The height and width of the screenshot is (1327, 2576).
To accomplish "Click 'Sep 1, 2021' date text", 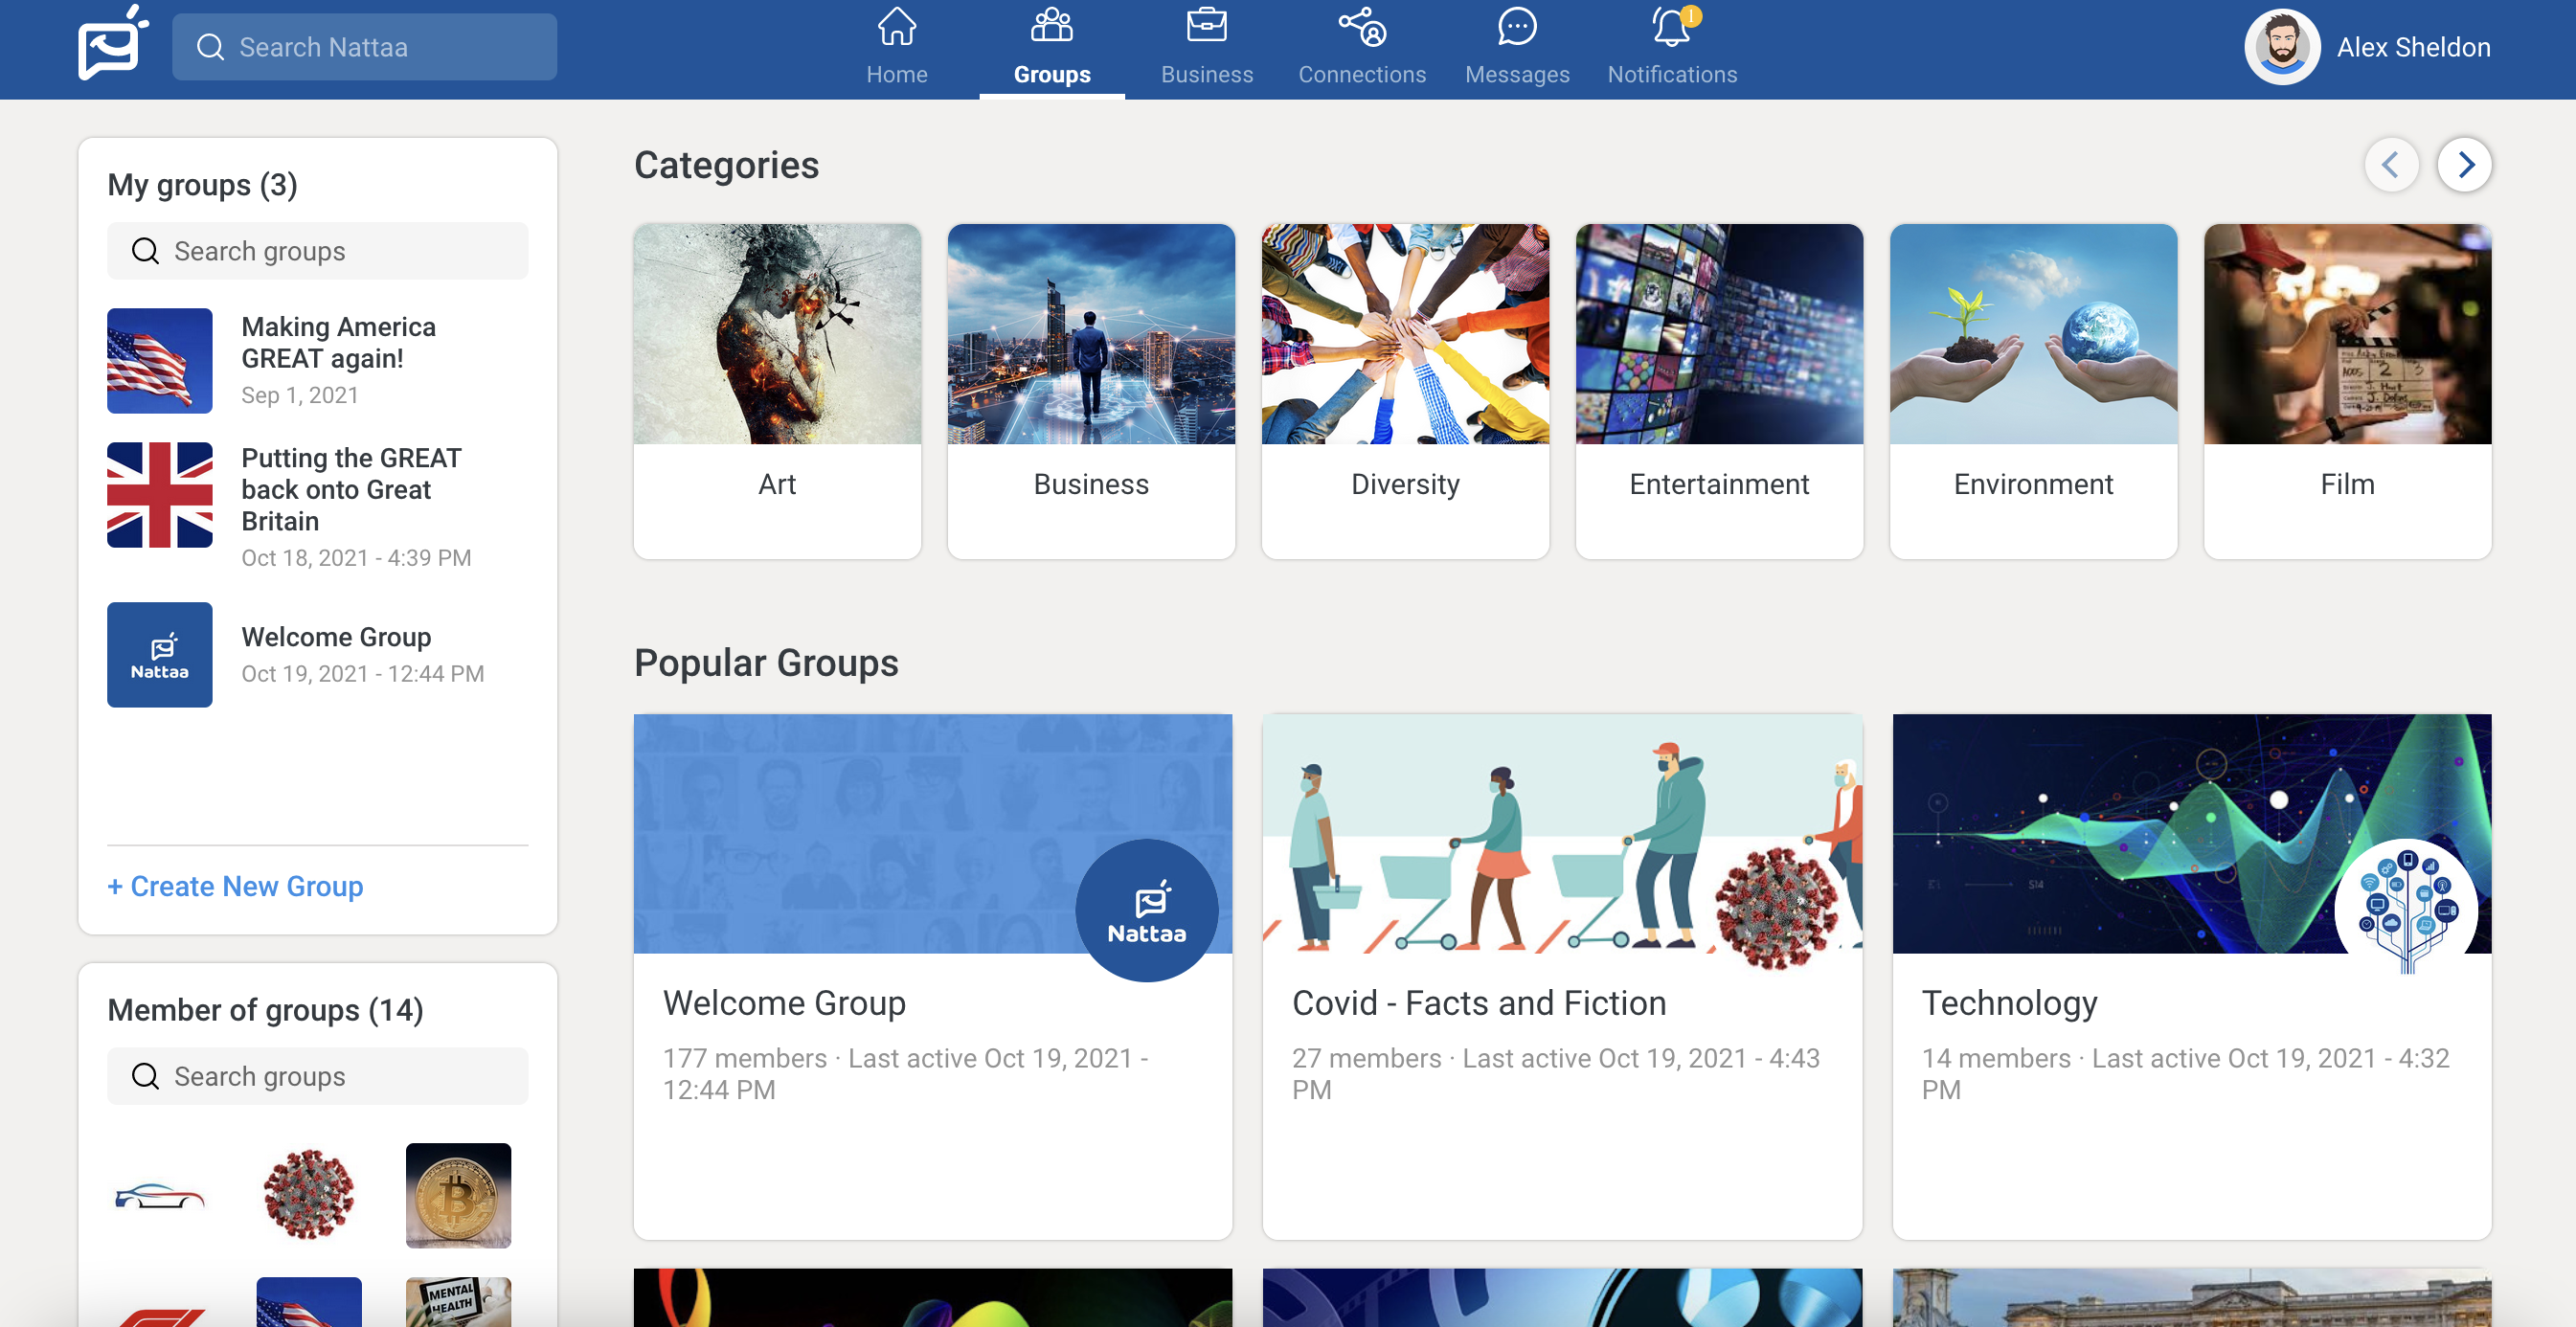I will tap(300, 394).
